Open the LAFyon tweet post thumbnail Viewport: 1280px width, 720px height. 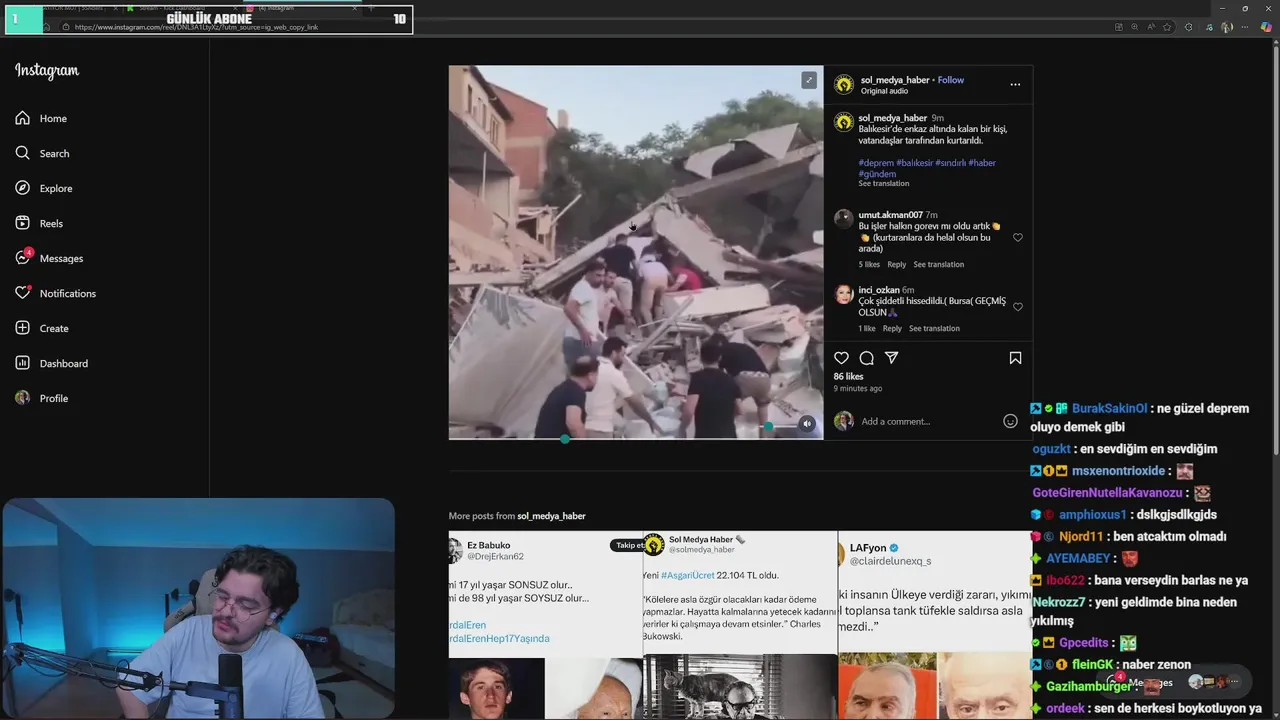(x=935, y=625)
